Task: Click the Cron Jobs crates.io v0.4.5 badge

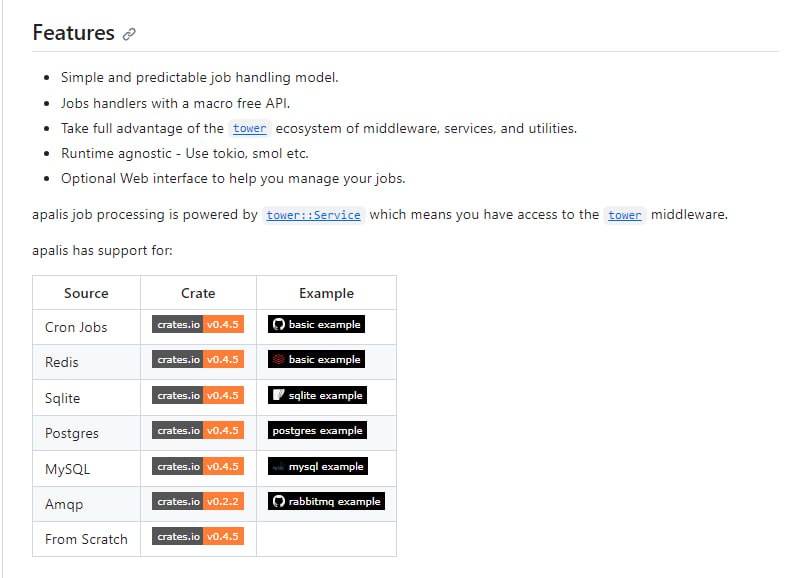Action: tap(198, 324)
